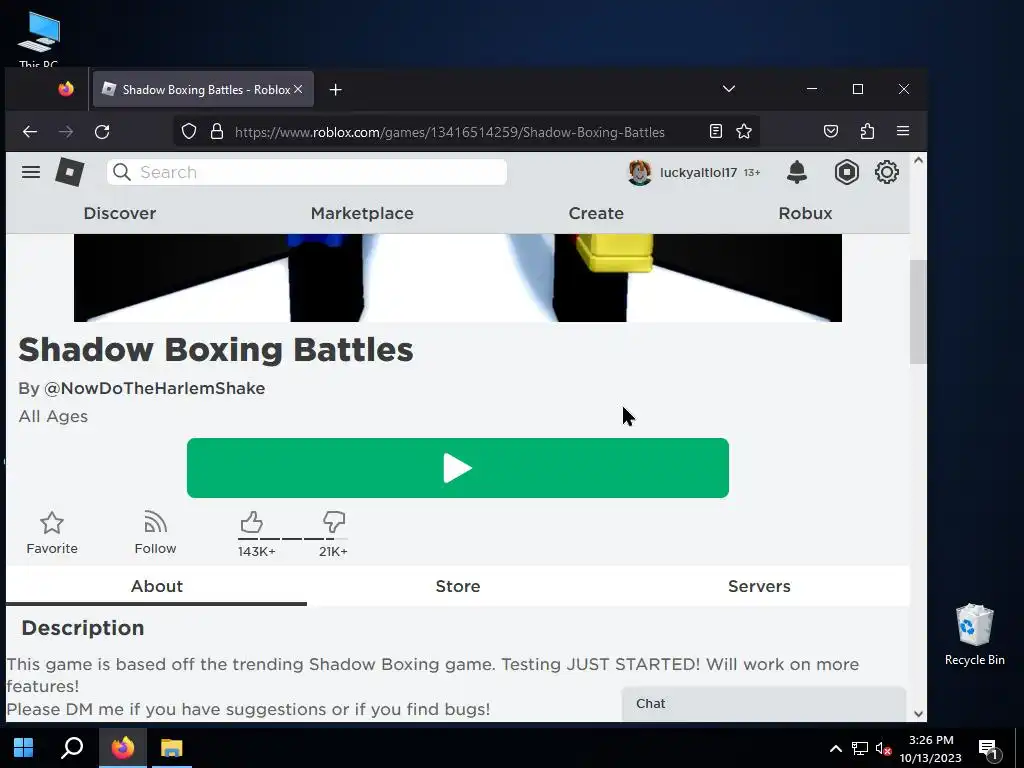Switch to the Servers tab
Viewport: 1024px width, 768px height.
point(759,586)
